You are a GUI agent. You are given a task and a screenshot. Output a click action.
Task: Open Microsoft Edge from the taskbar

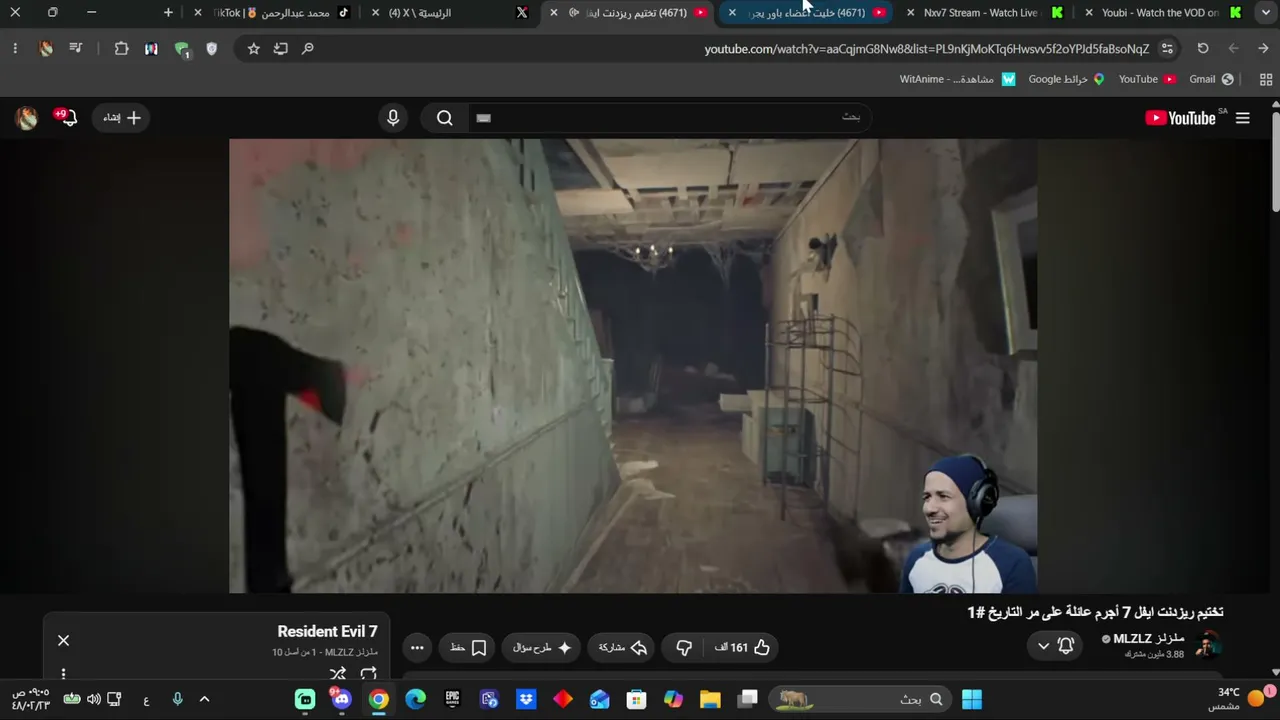(x=415, y=699)
